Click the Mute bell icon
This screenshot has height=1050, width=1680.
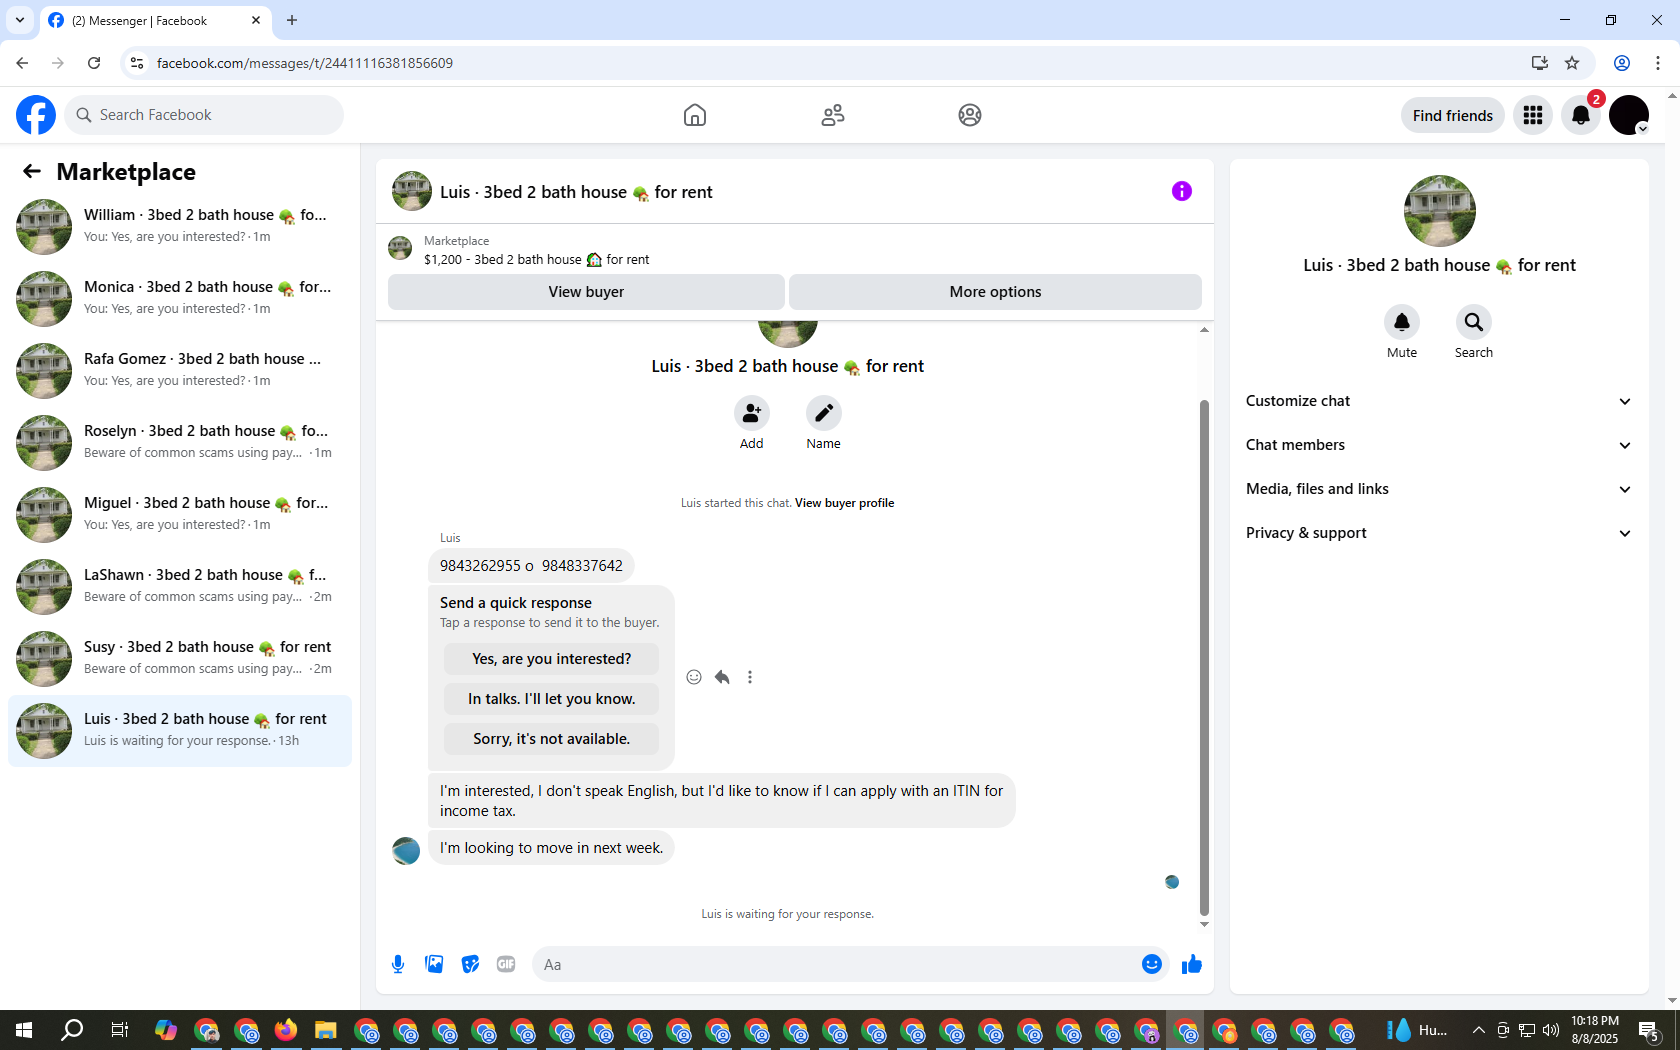tap(1402, 322)
